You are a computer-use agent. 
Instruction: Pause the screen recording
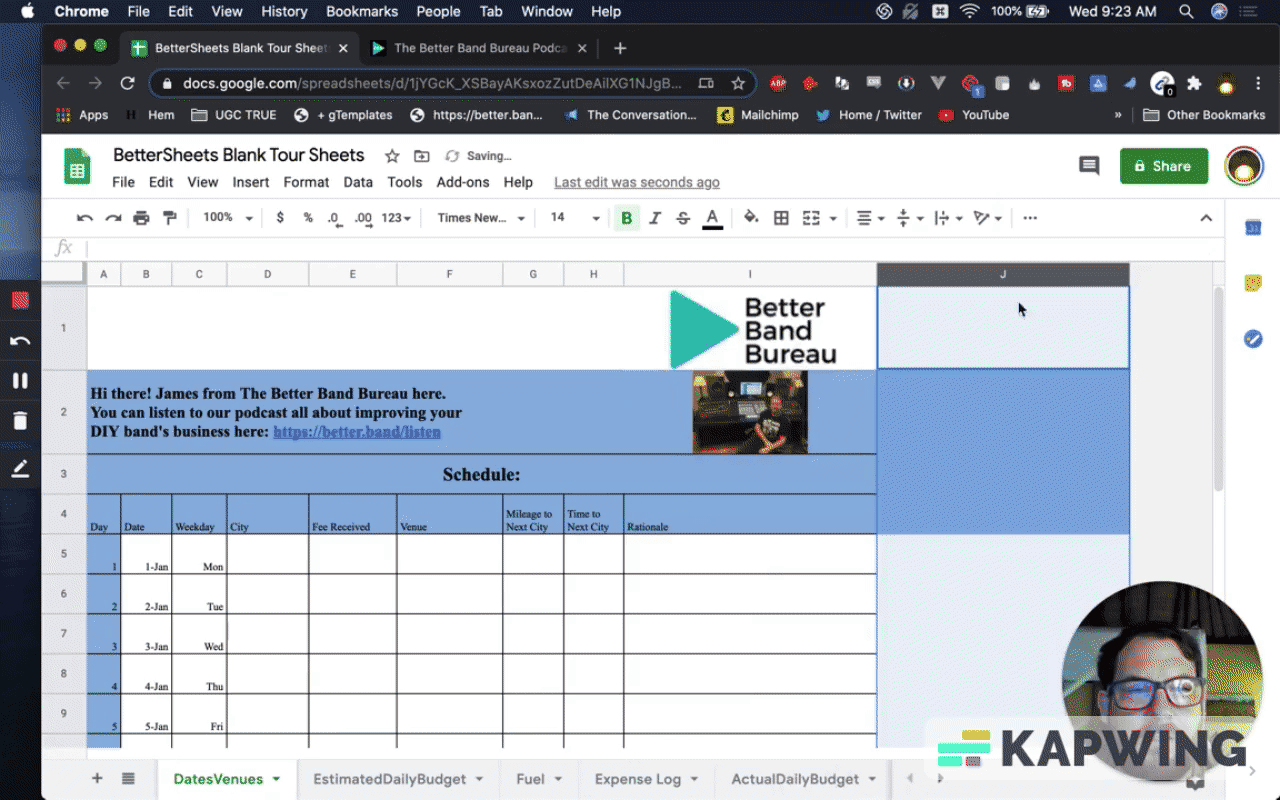coord(20,380)
